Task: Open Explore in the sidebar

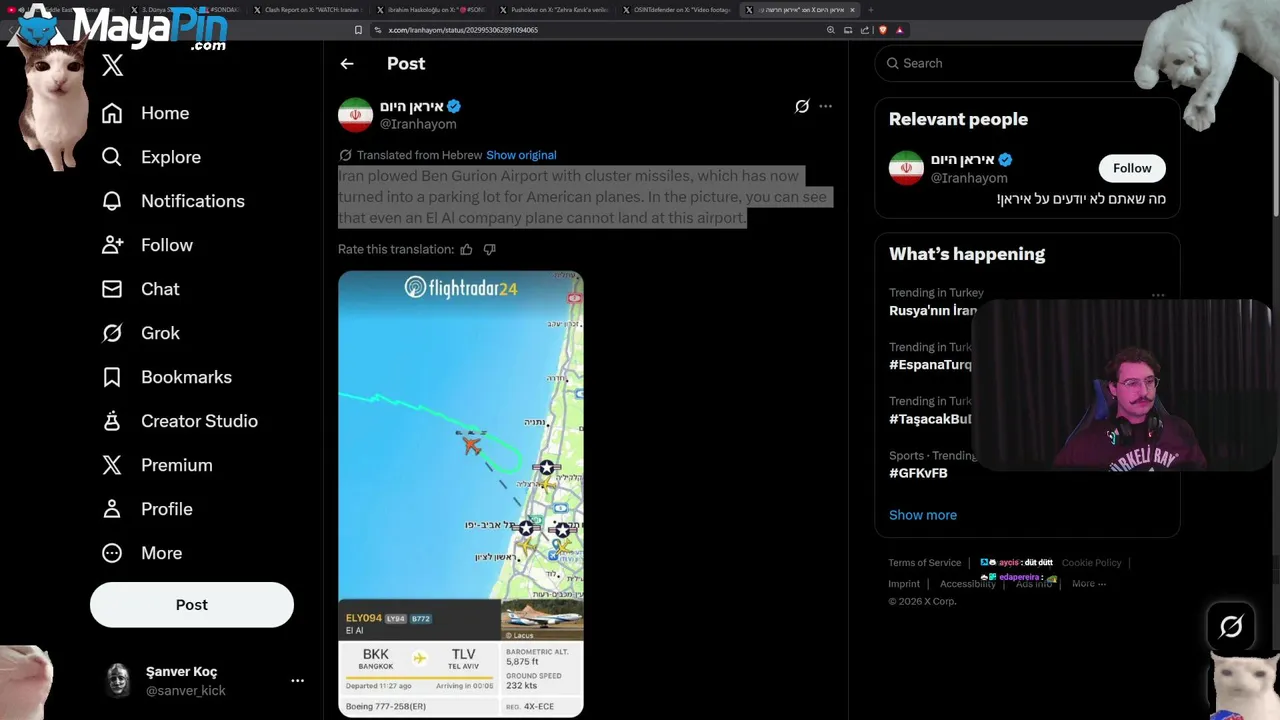Action: (x=151, y=157)
